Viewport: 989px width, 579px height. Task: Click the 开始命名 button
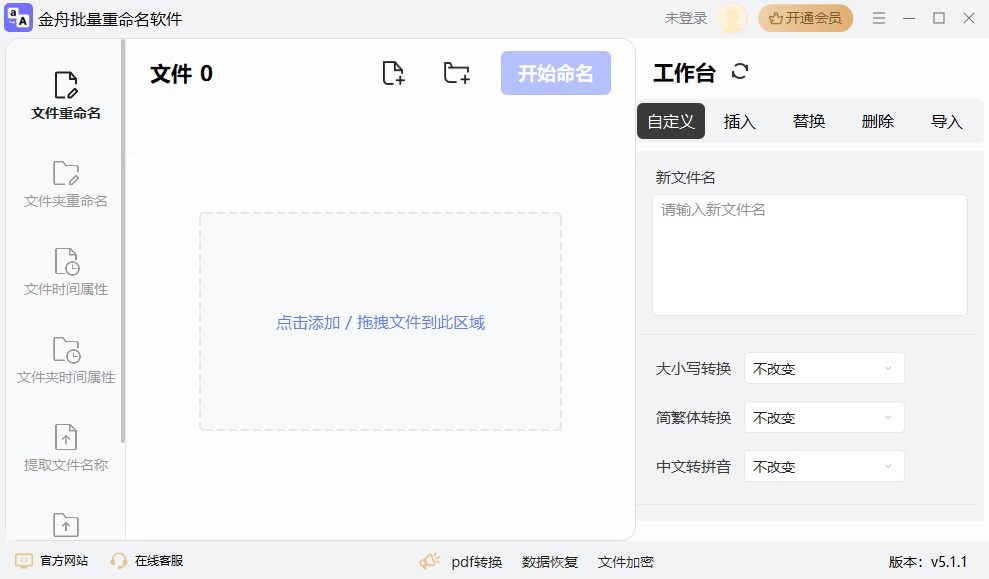coord(556,72)
